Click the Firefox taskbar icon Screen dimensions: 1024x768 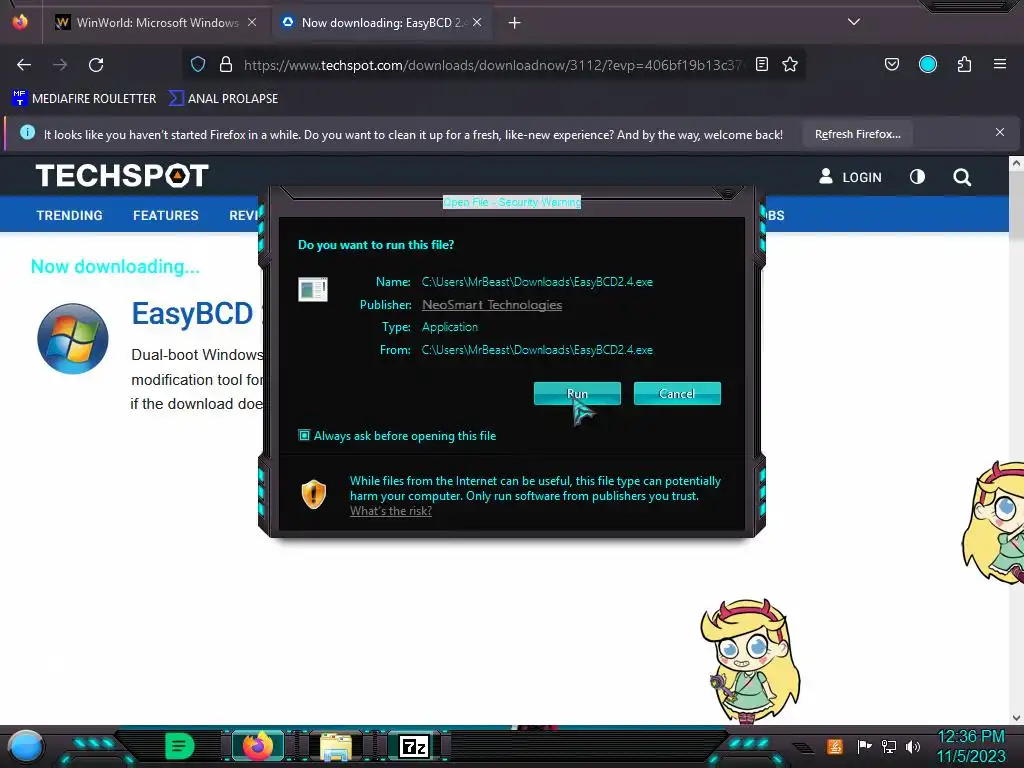pos(258,746)
